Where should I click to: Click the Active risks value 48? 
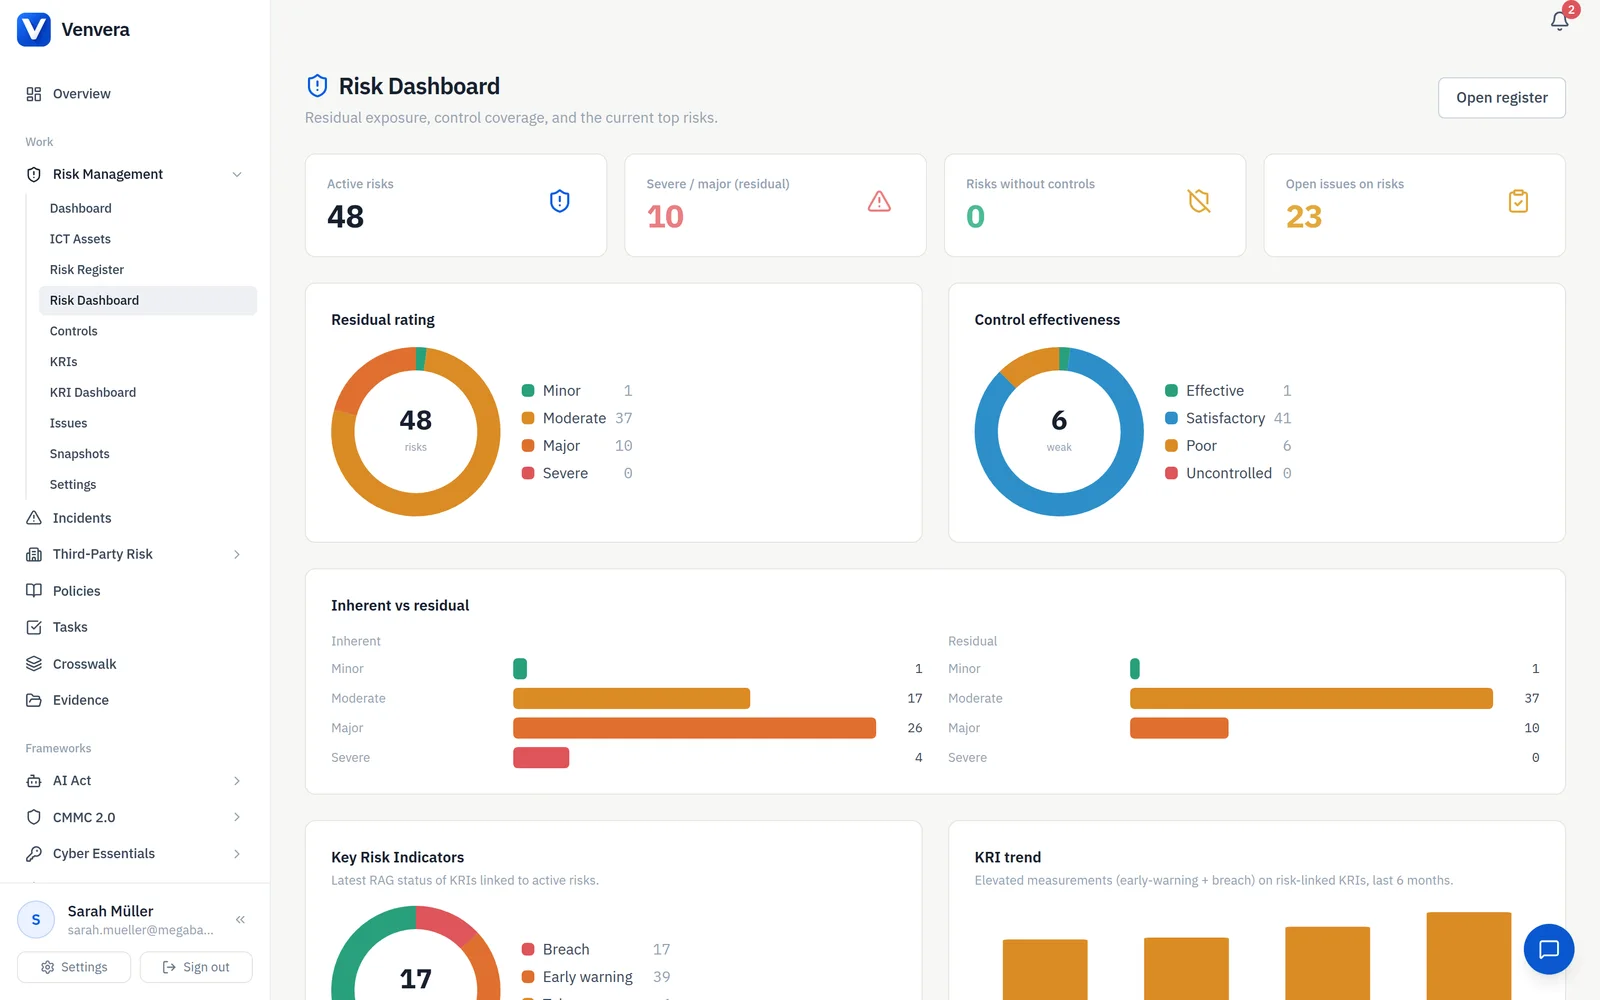pos(346,217)
